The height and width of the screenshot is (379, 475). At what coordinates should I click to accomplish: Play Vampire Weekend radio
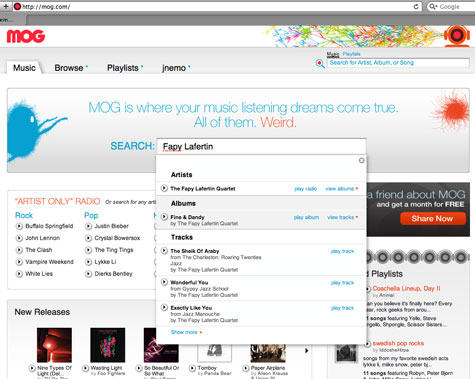[x=19, y=262]
